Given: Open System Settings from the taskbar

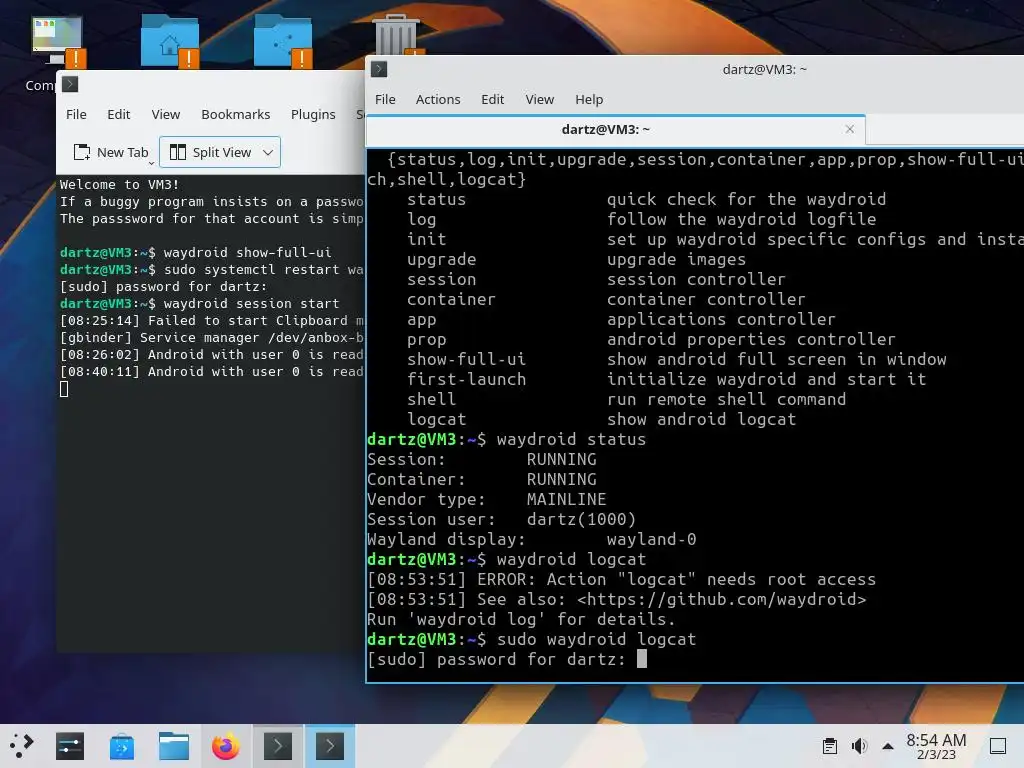Looking at the screenshot, I should [x=70, y=746].
